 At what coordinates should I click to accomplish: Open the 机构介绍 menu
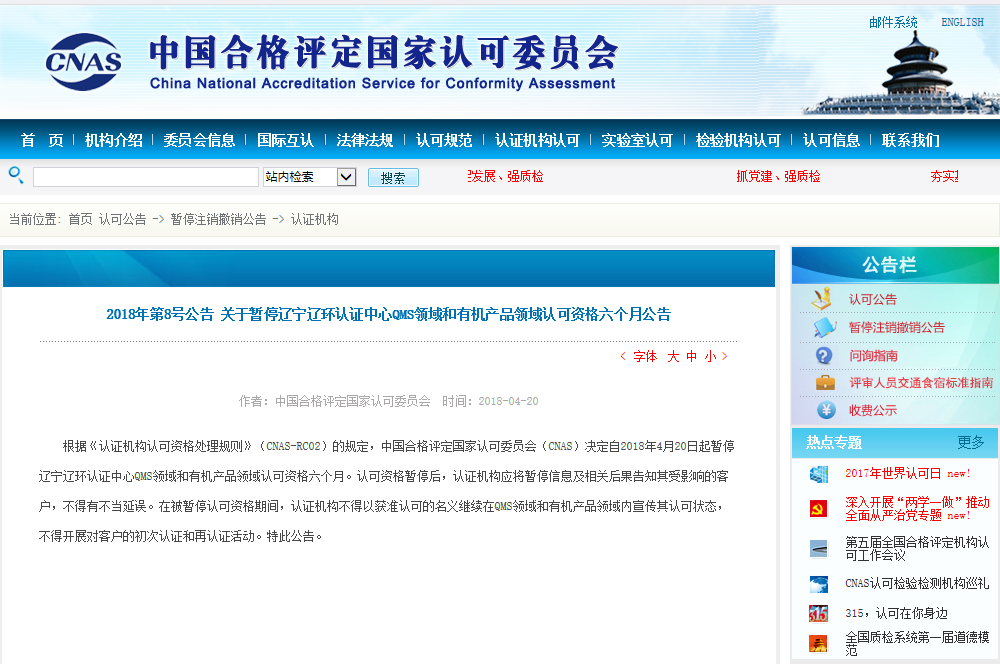coord(114,140)
